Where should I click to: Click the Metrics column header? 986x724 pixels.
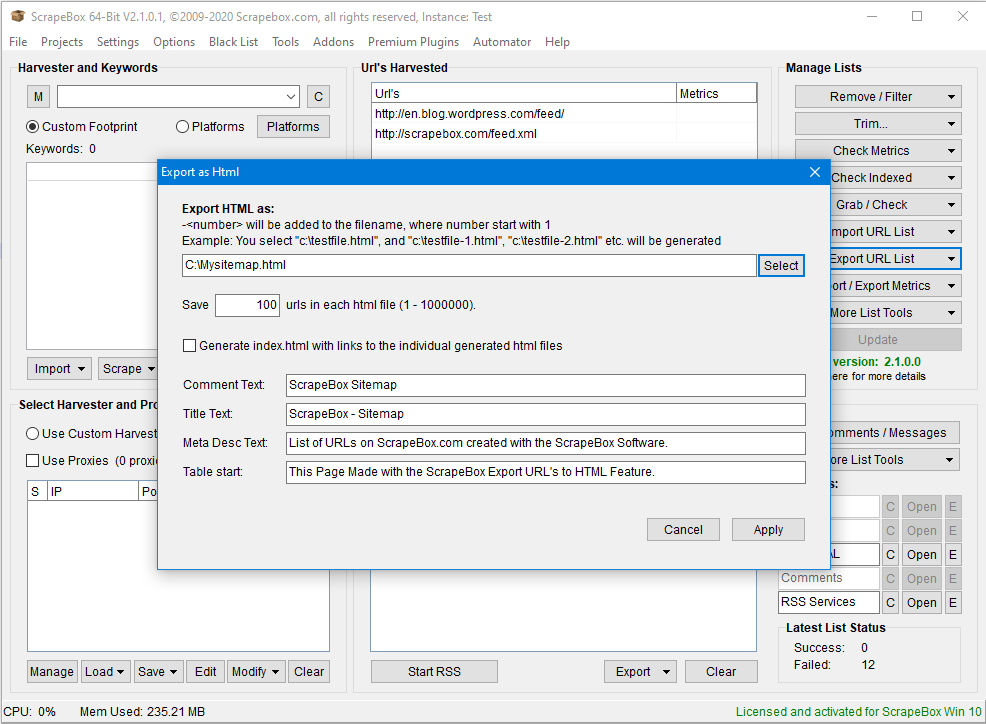(x=716, y=93)
